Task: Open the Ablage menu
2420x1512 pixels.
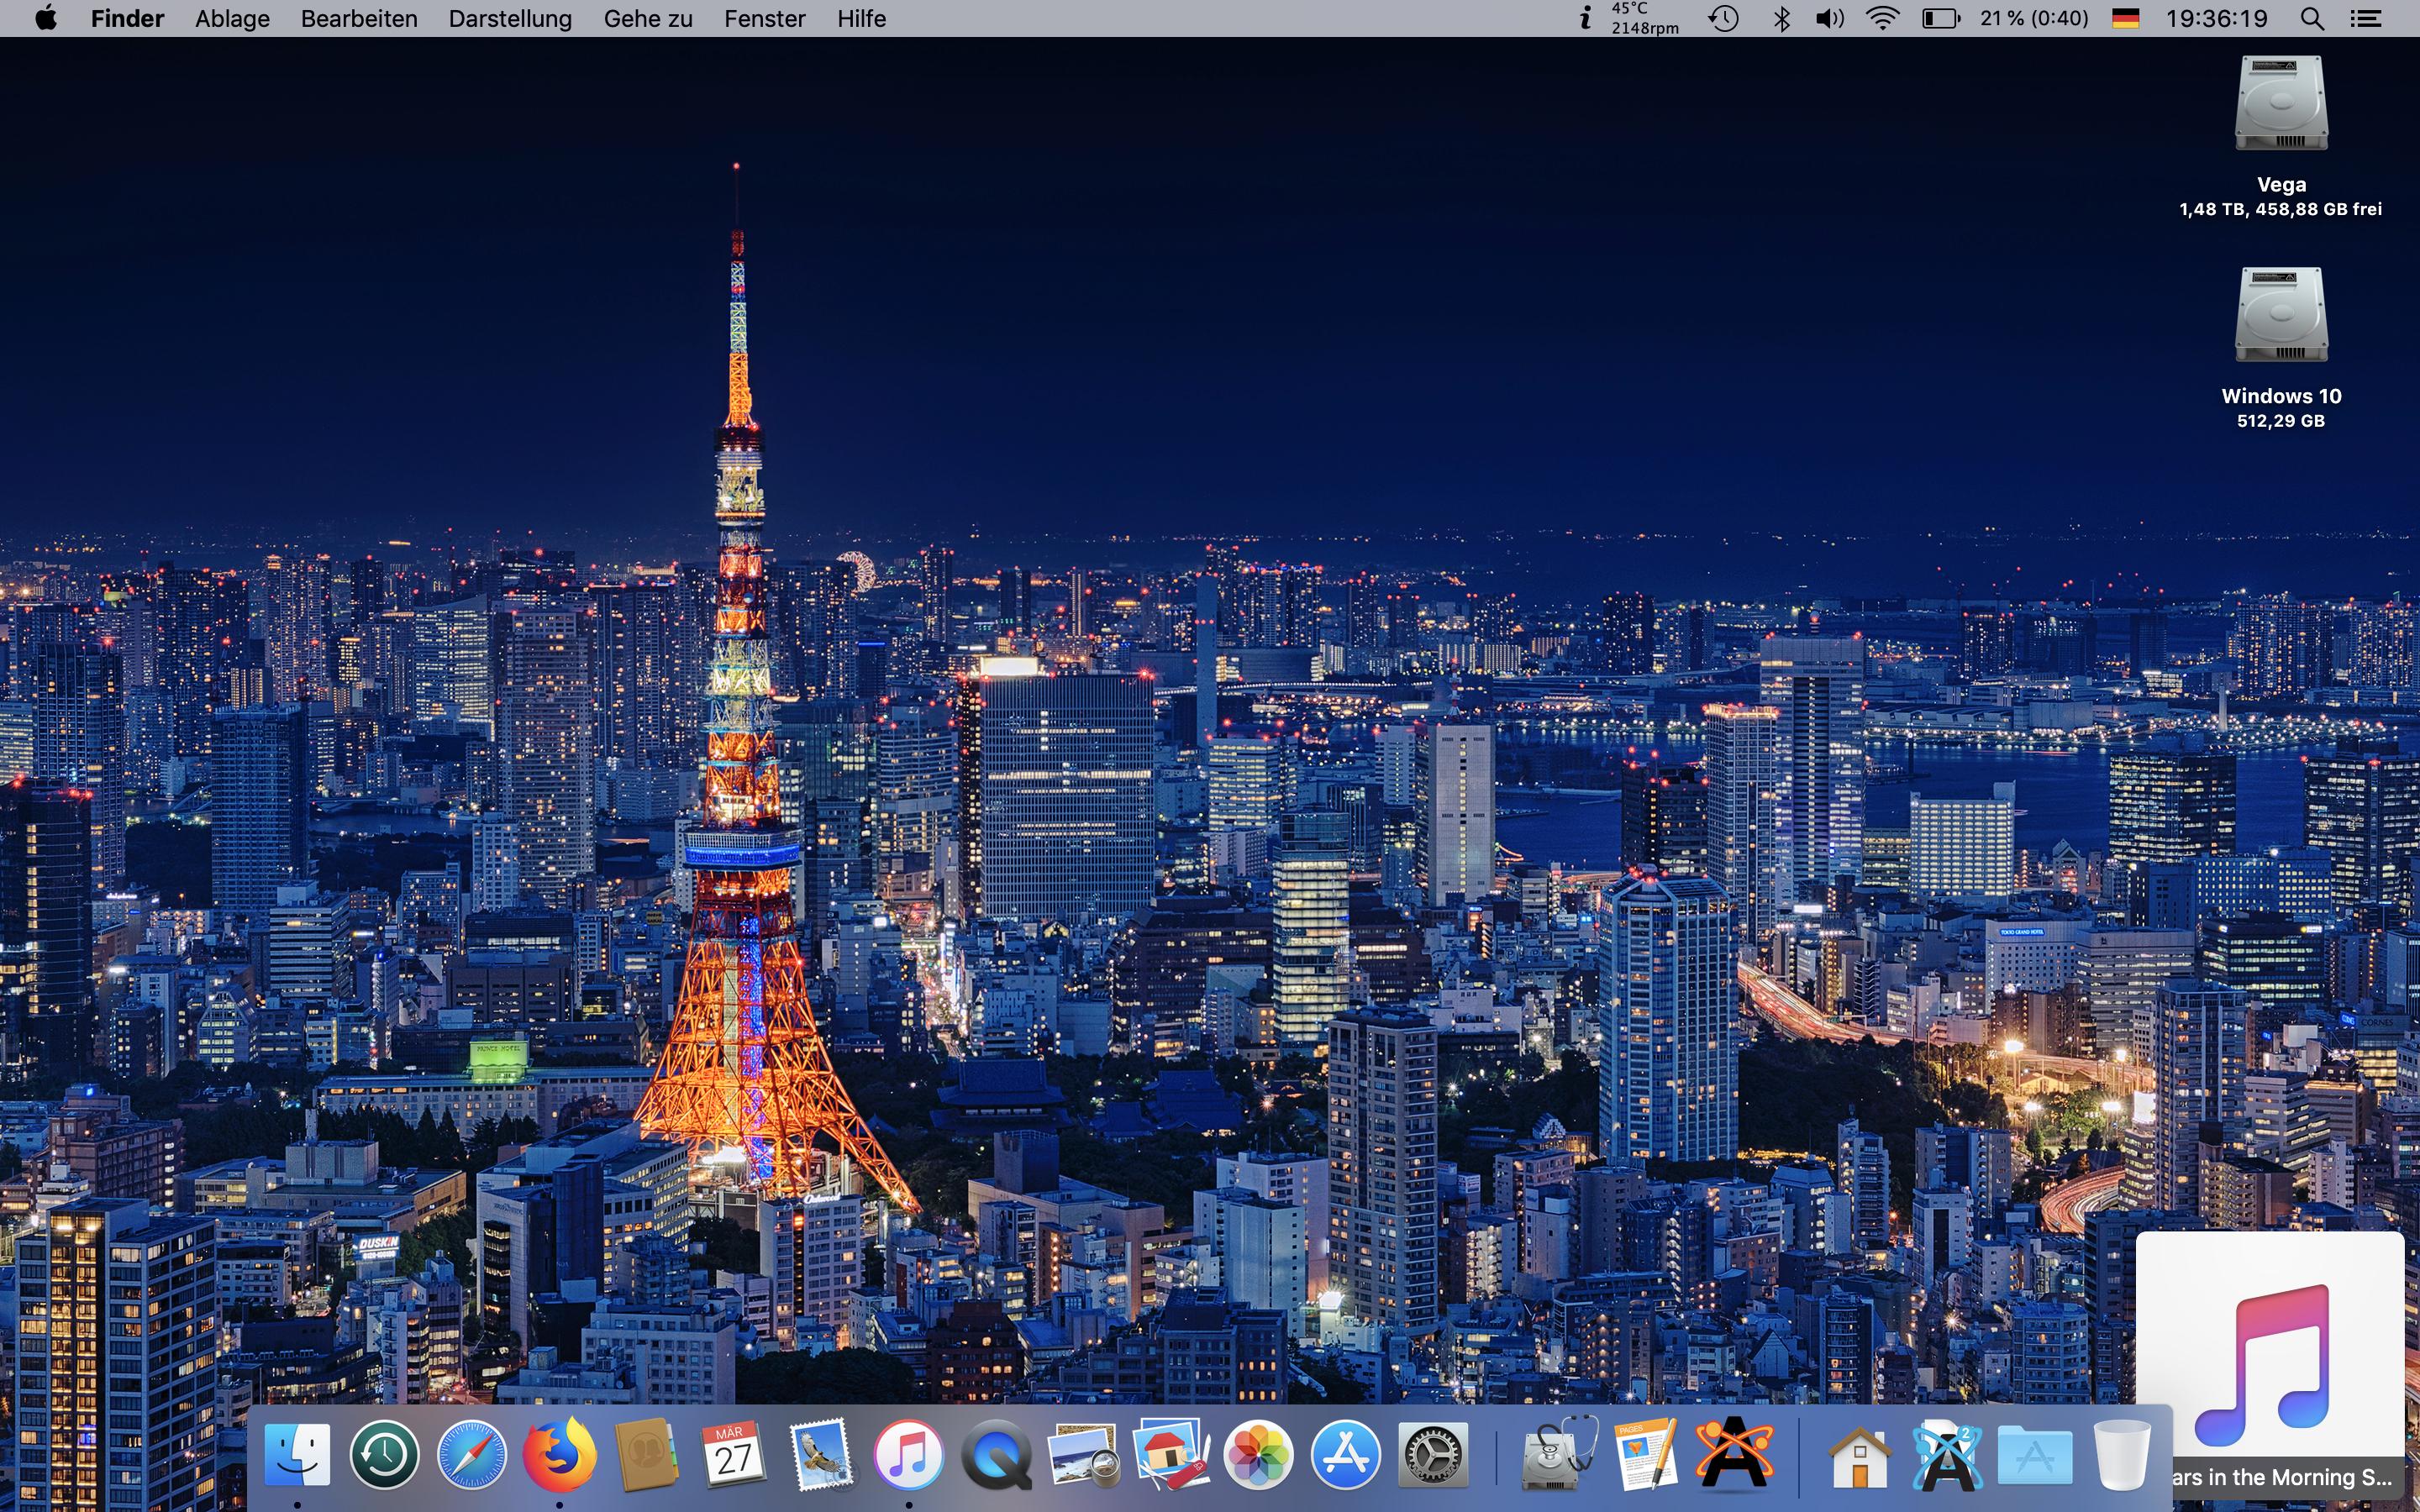Action: tap(232, 19)
